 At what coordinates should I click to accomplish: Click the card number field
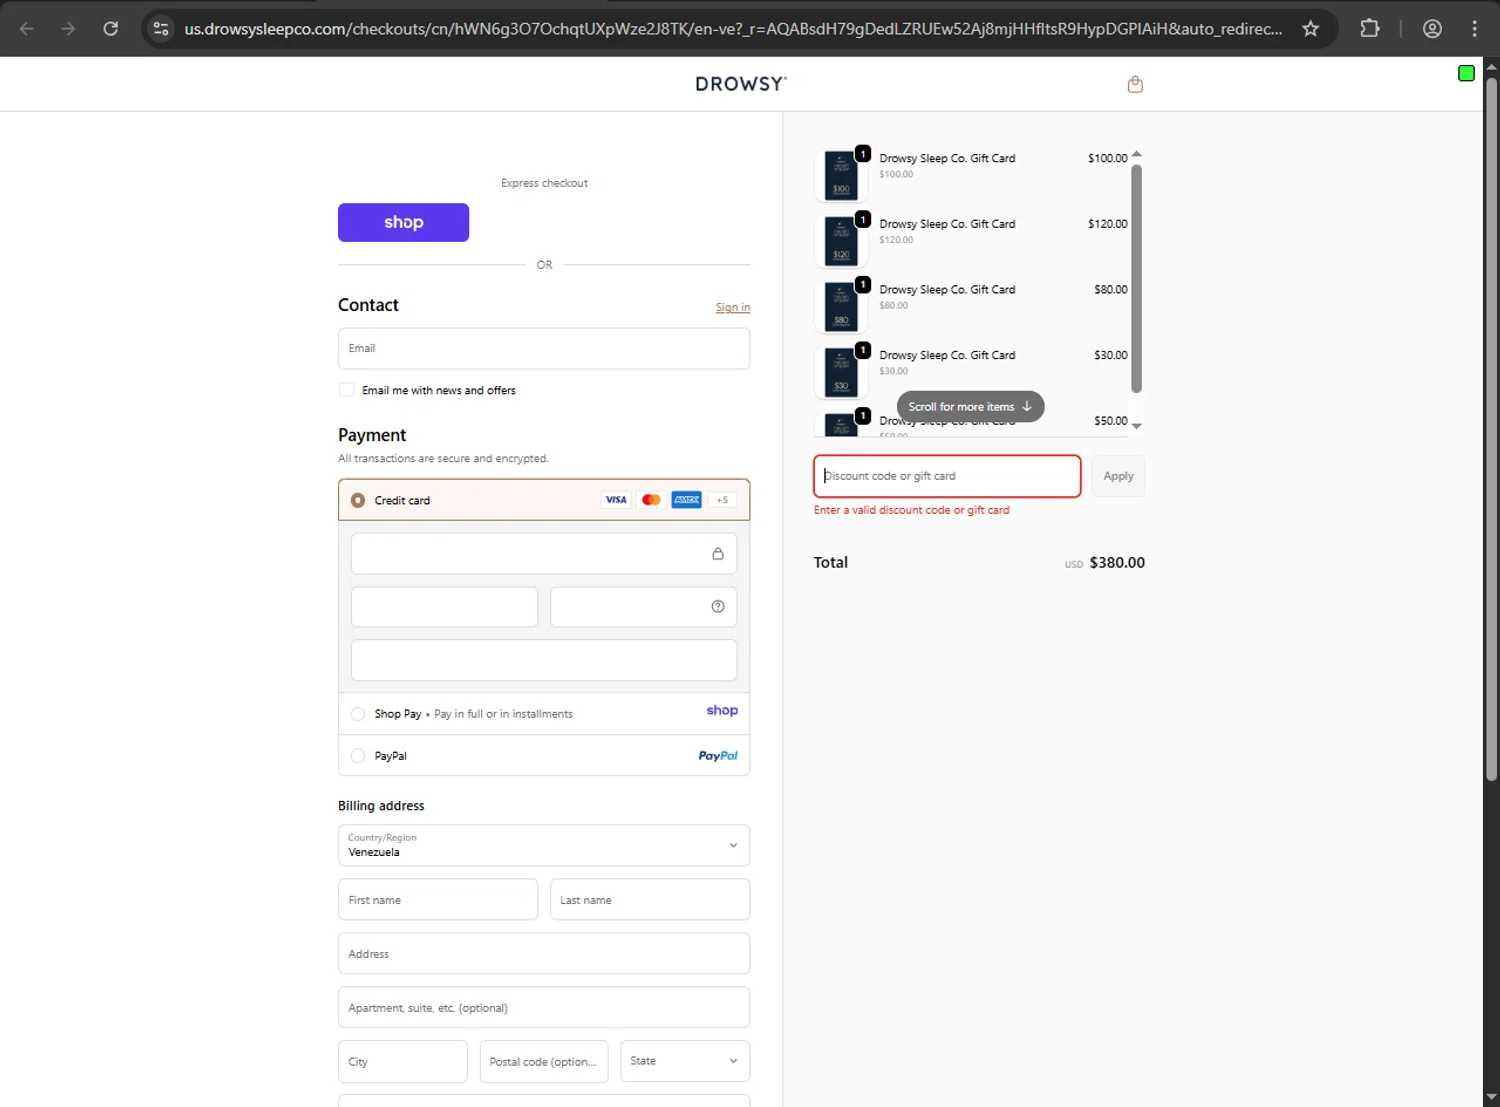pos(544,554)
